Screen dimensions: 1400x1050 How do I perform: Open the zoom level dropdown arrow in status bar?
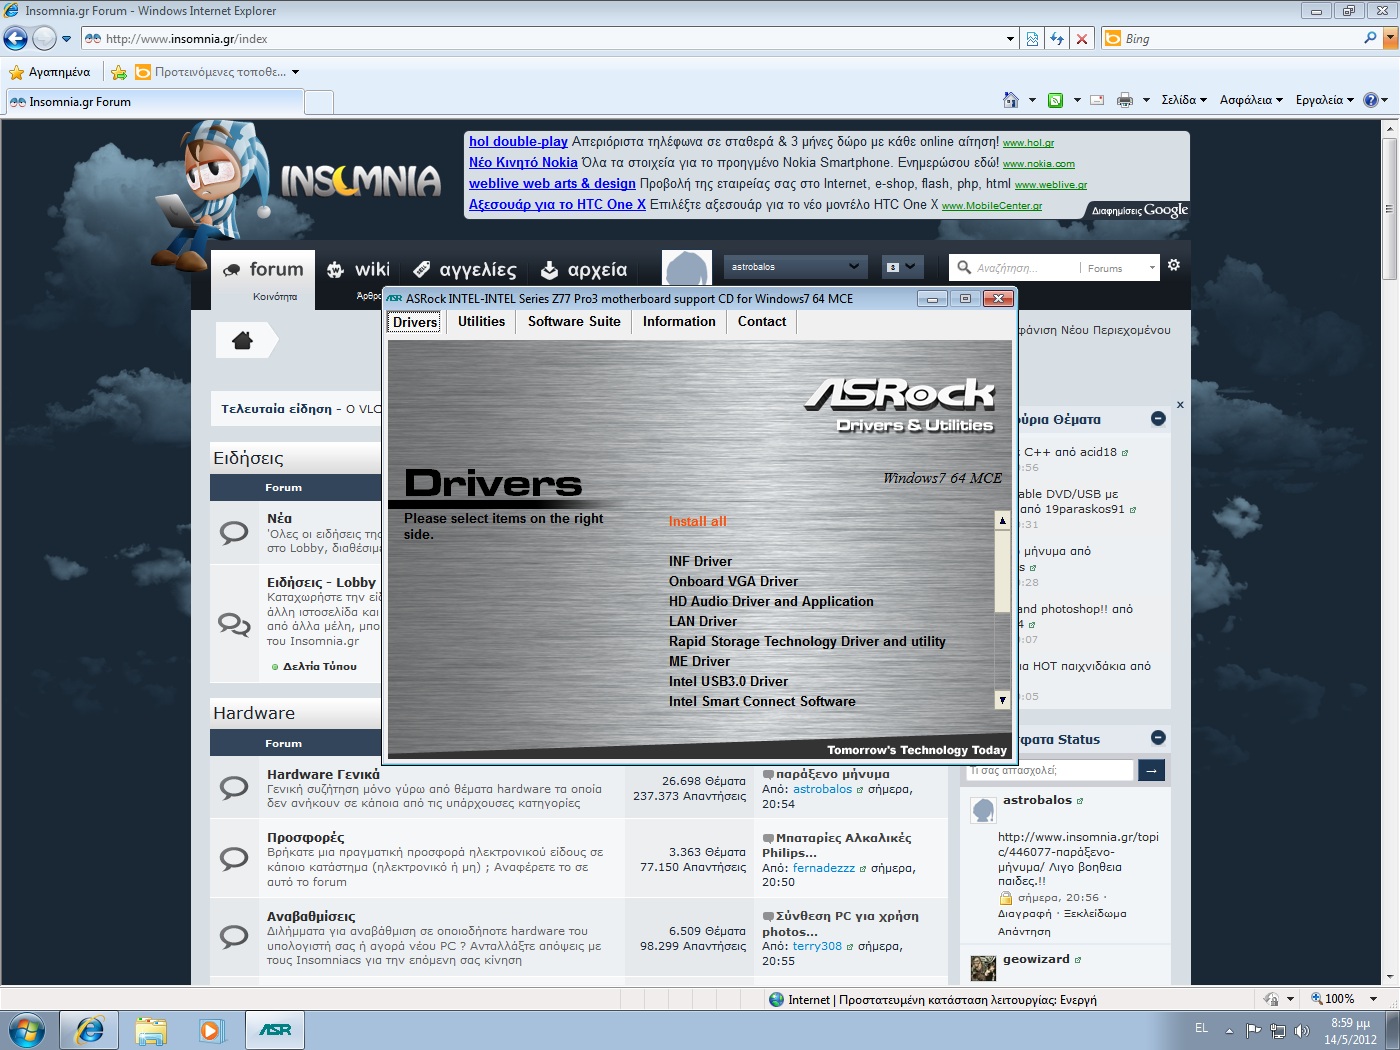(x=1373, y=999)
